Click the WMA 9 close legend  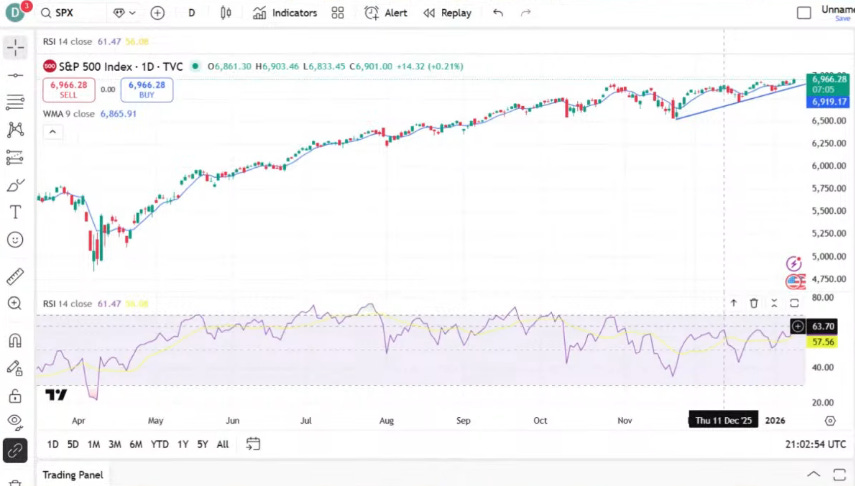tap(69, 114)
